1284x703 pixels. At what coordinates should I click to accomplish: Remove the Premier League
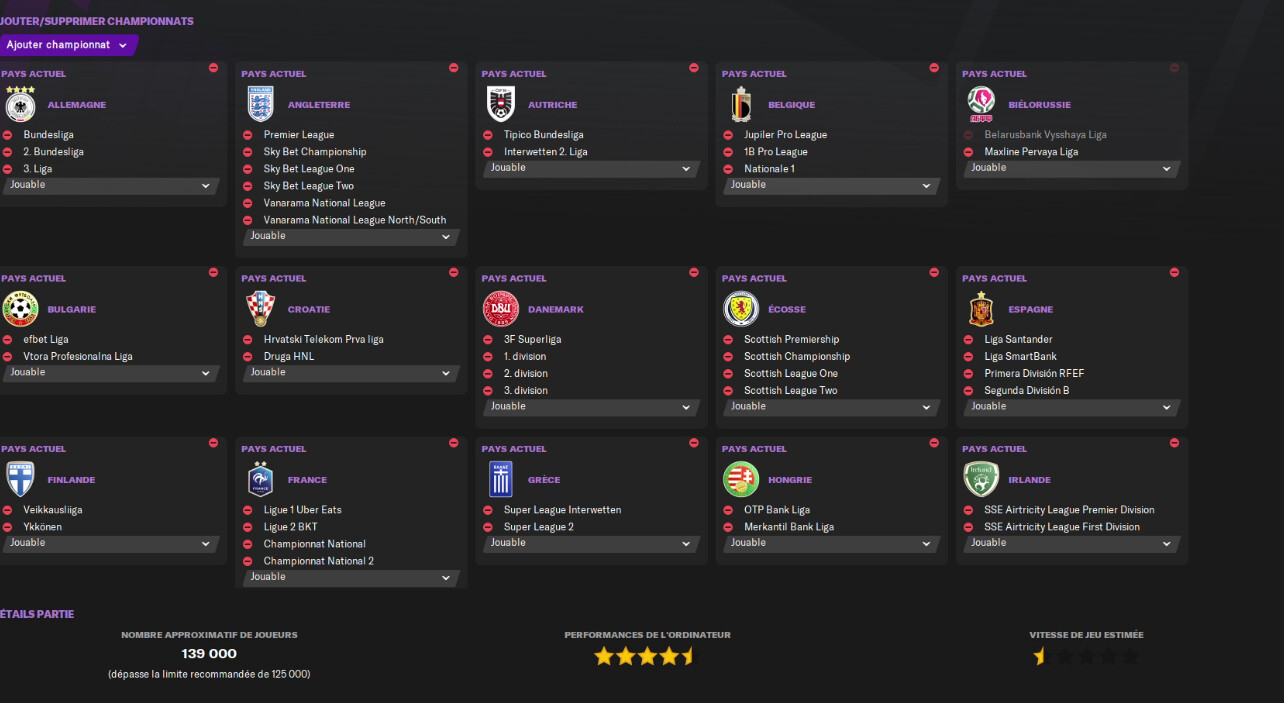pyautogui.click(x=247, y=135)
